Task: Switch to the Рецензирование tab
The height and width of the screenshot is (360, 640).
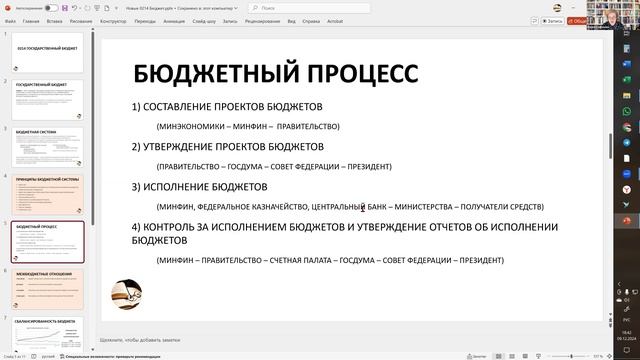Action: (262, 21)
